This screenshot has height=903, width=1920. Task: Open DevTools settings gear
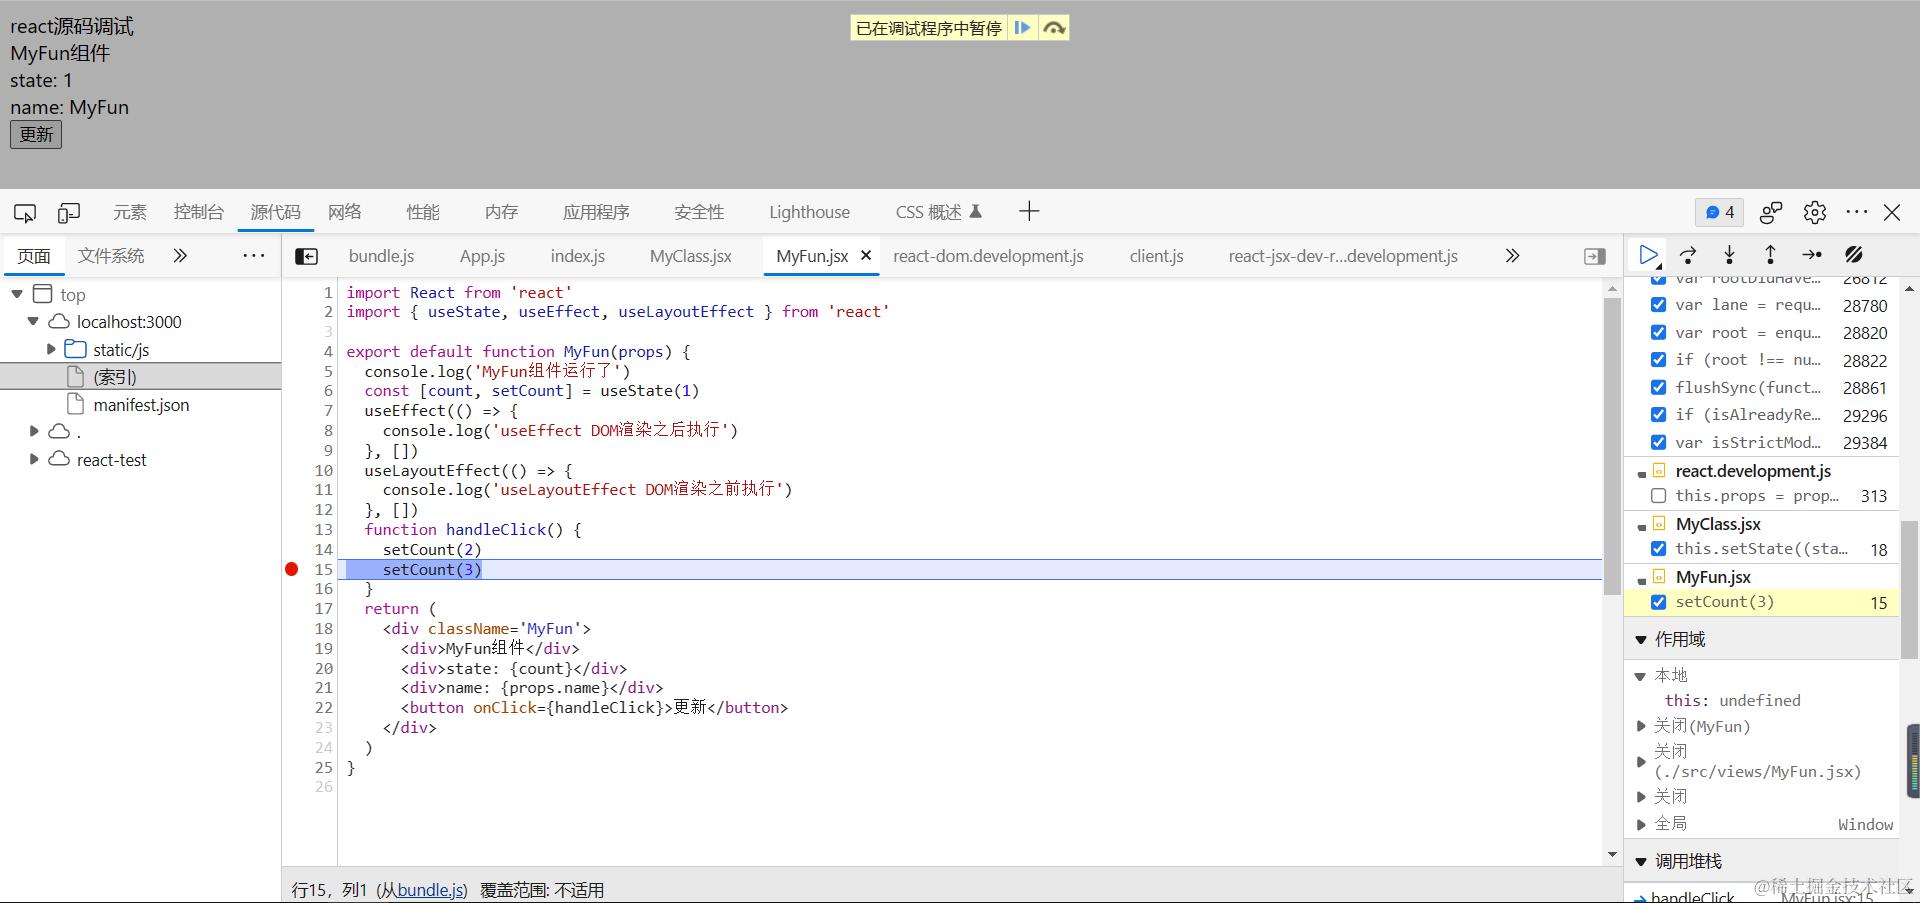(1815, 212)
